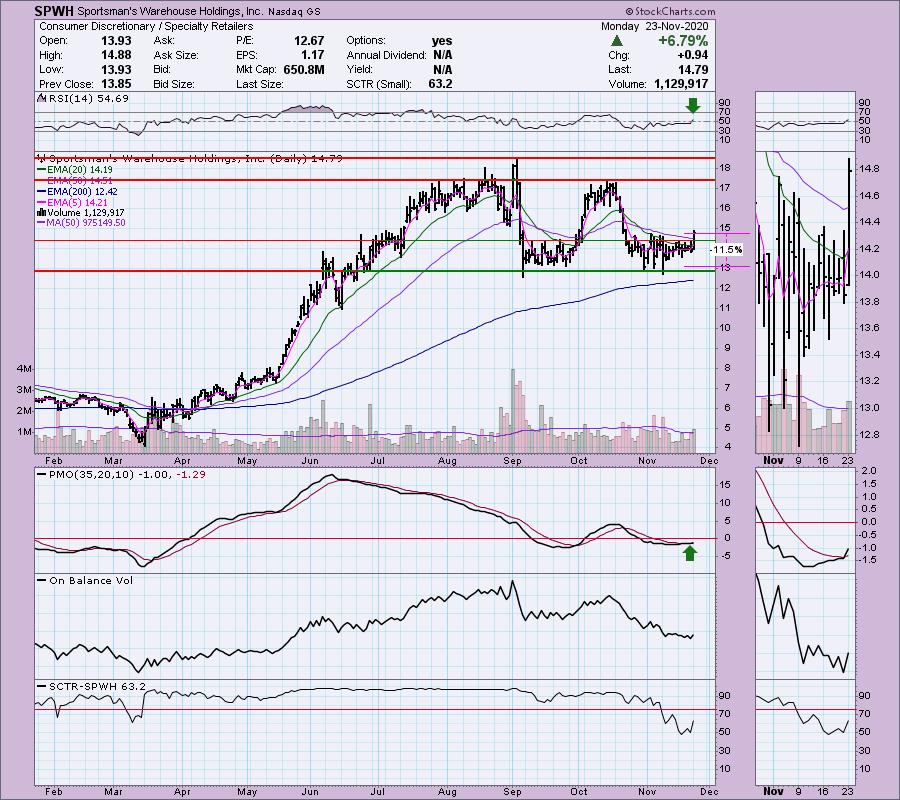Select the SPWH ticker symbol in the header
Image resolution: width=900 pixels, height=800 pixels.
[x=53, y=11]
